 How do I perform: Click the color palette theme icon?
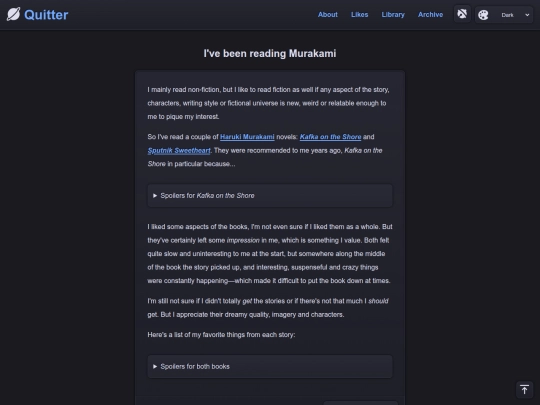(483, 15)
